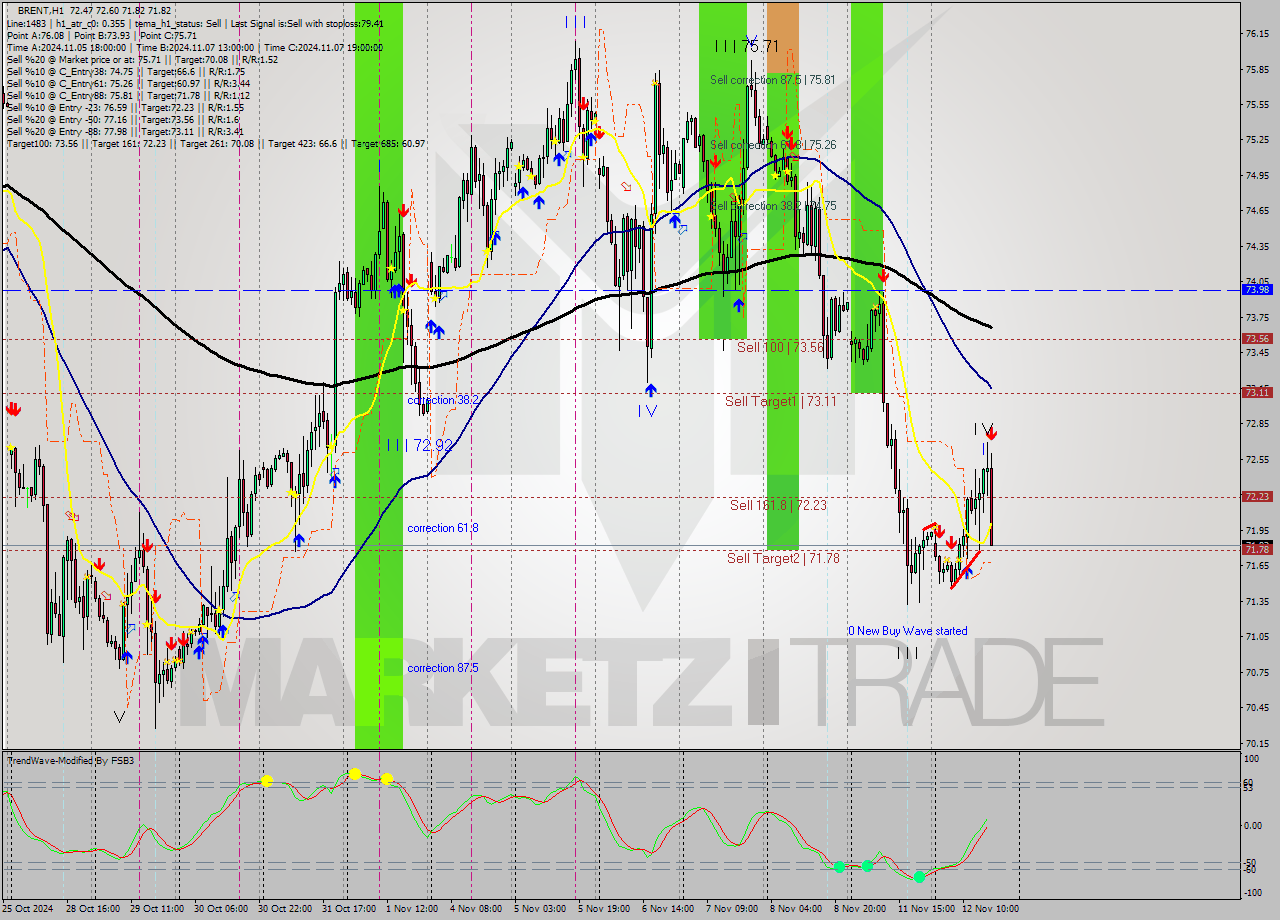The height and width of the screenshot is (920, 1280).
Task: Click the red 71.78 price tag
Action: (1257, 549)
